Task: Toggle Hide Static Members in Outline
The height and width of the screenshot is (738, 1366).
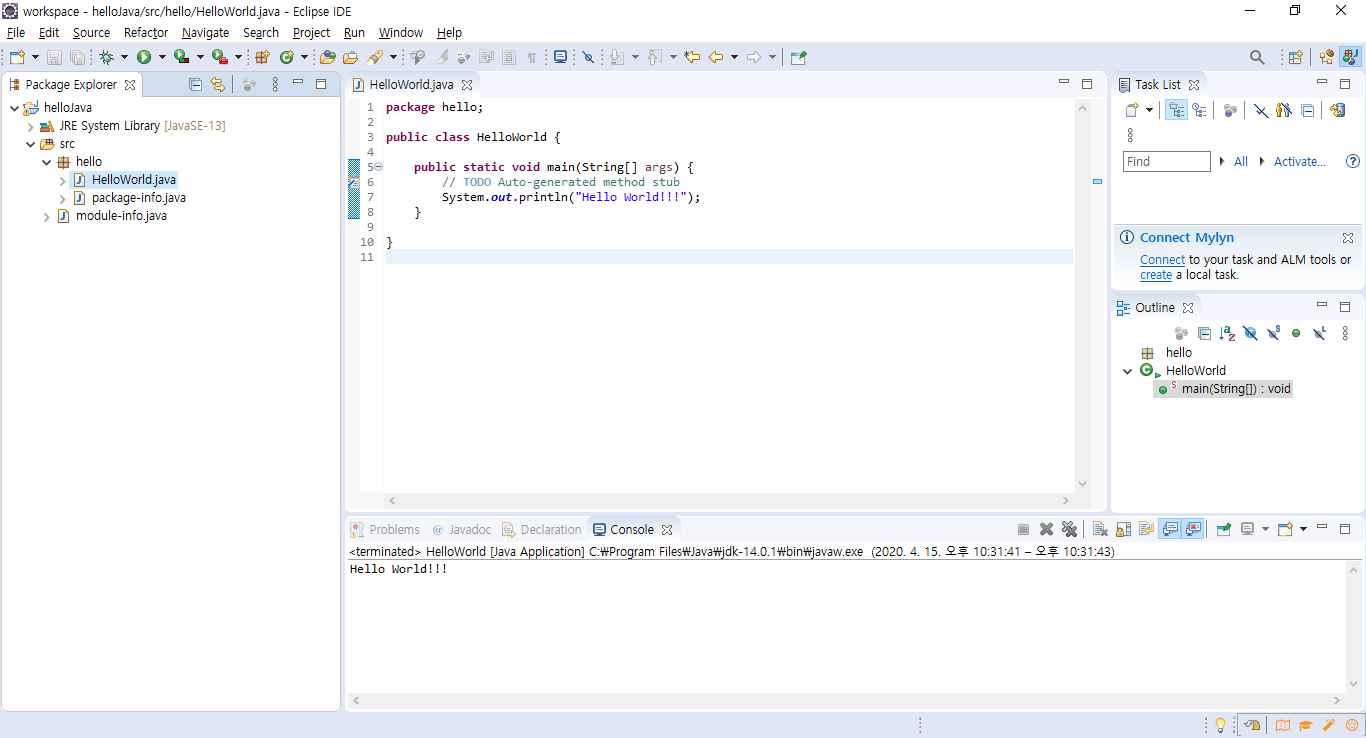Action: (1273, 333)
